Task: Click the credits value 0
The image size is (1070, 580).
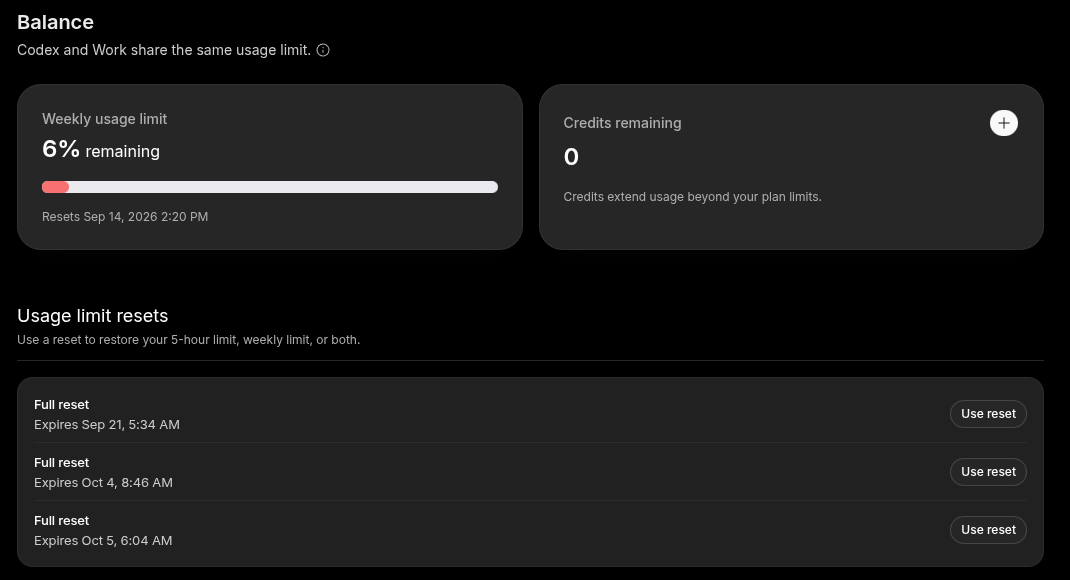Action: [x=571, y=157]
